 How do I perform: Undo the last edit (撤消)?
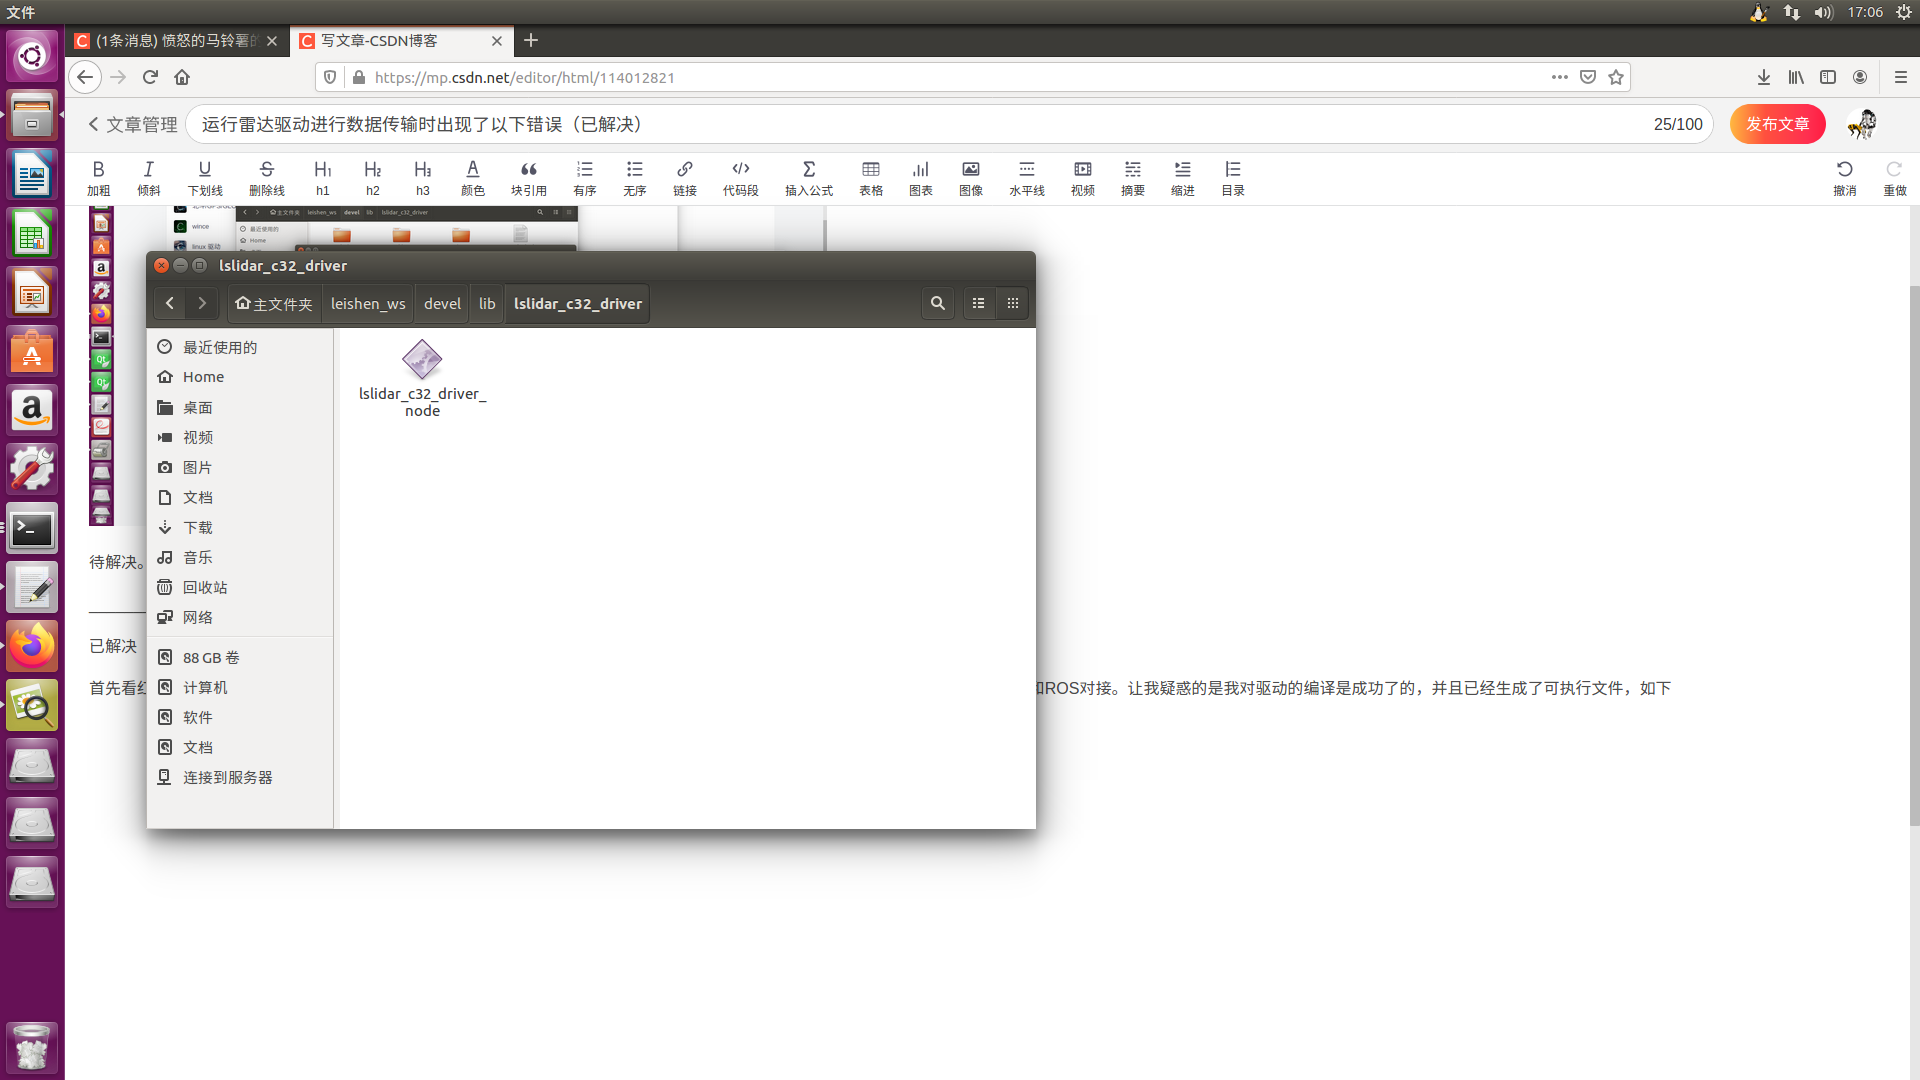click(x=1844, y=178)
